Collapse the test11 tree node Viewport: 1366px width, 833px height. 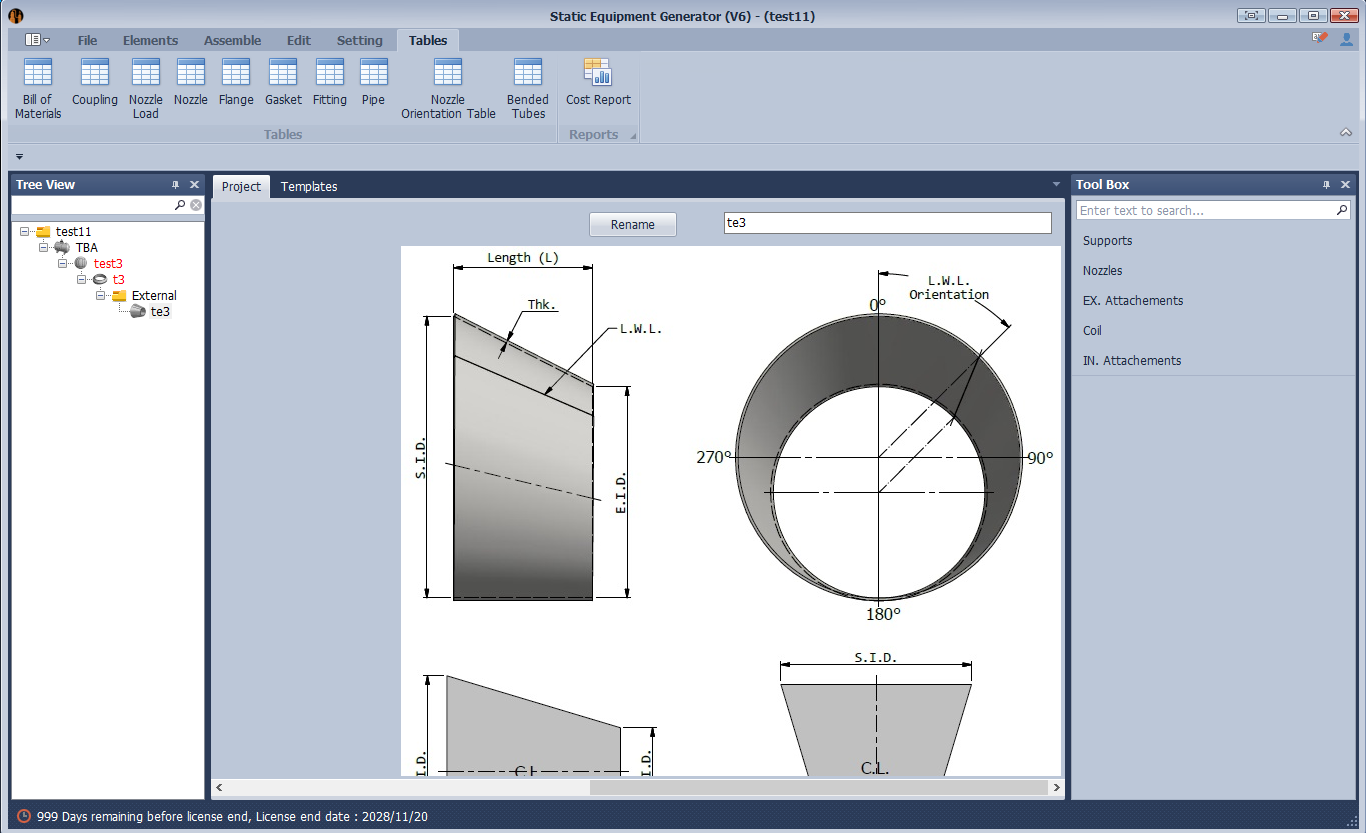(24, 232)
